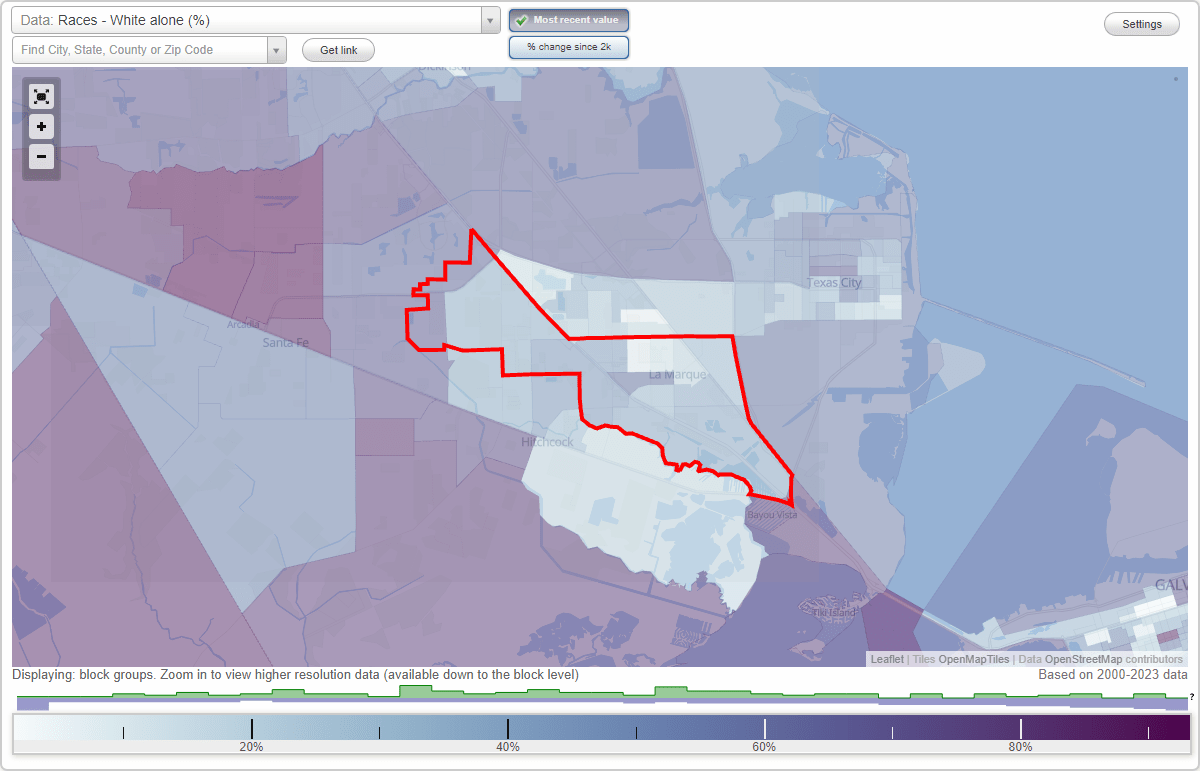The width and height of the screenshot is (1200, 771).
Task: Open the city search dropdown arrow
Action: tap(277, 50)
